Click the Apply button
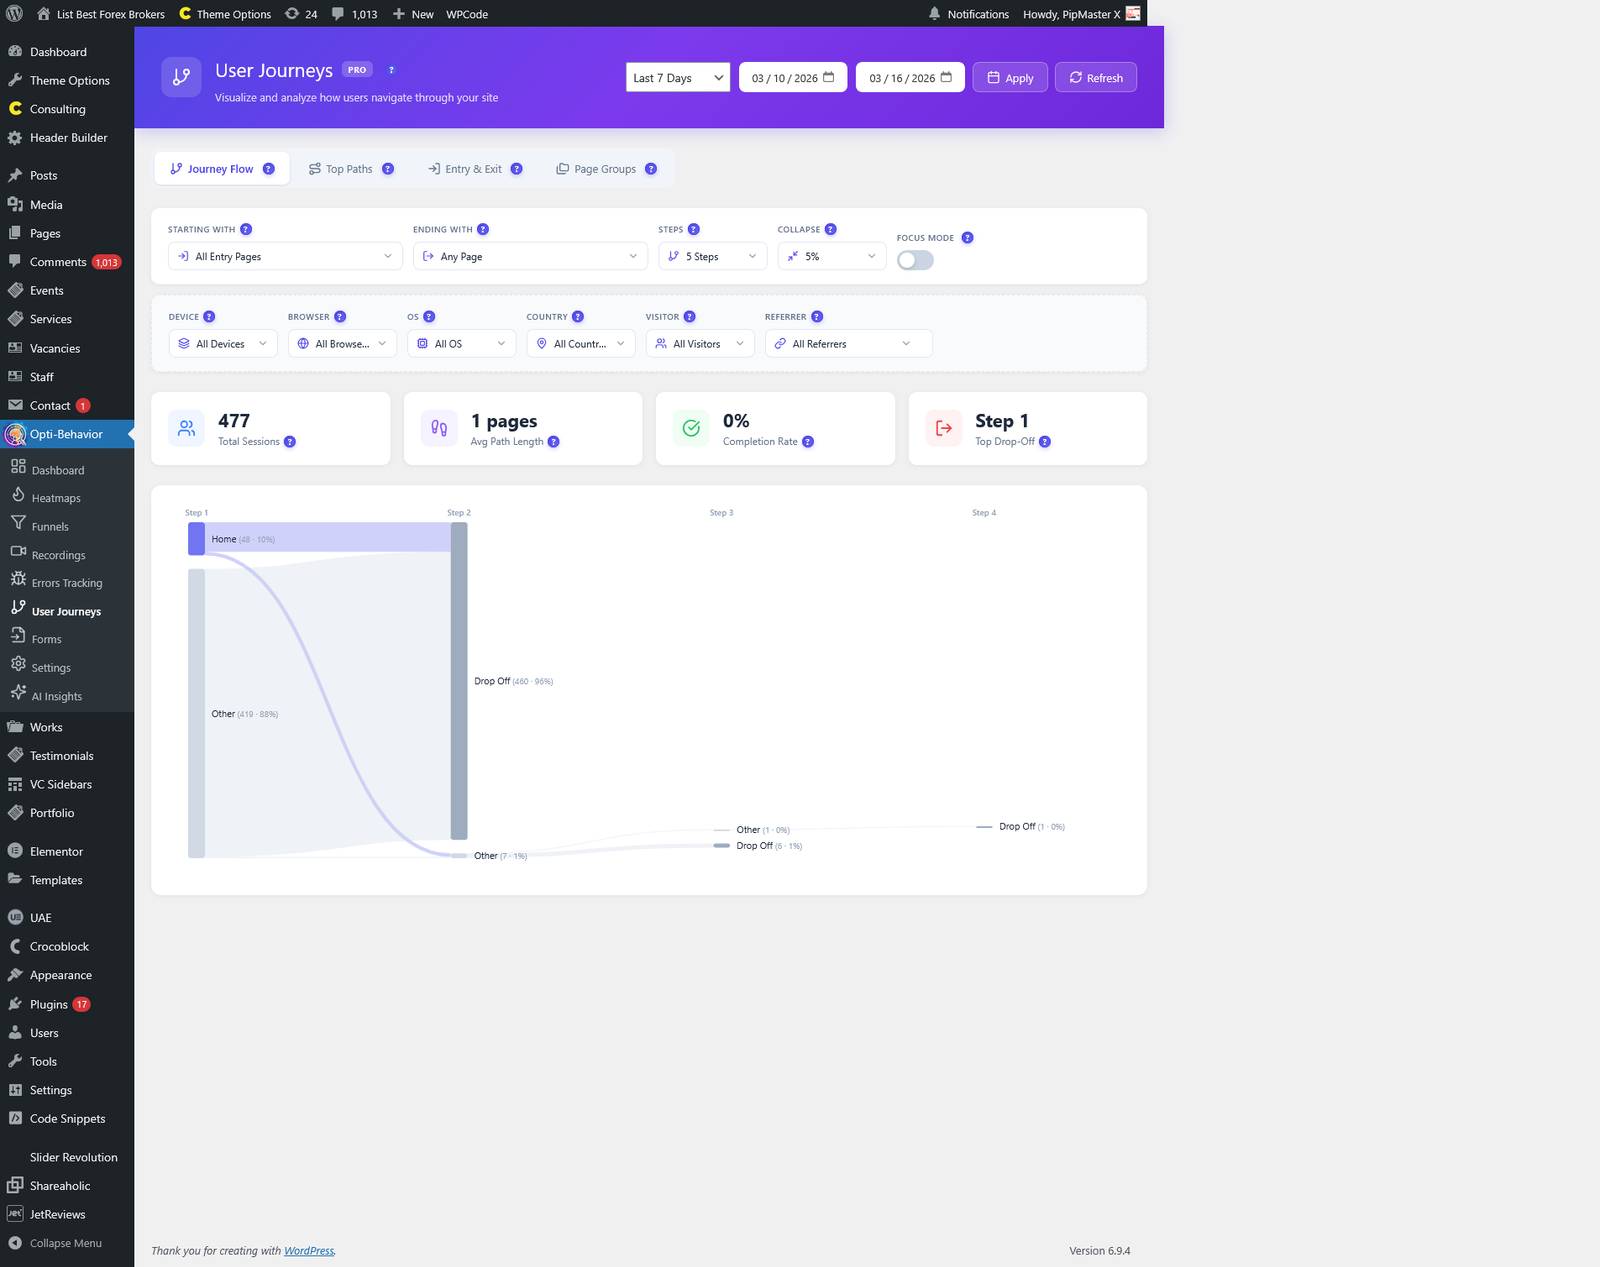The height and width of the screenshot is (1267, 1600). [1009, 77]
